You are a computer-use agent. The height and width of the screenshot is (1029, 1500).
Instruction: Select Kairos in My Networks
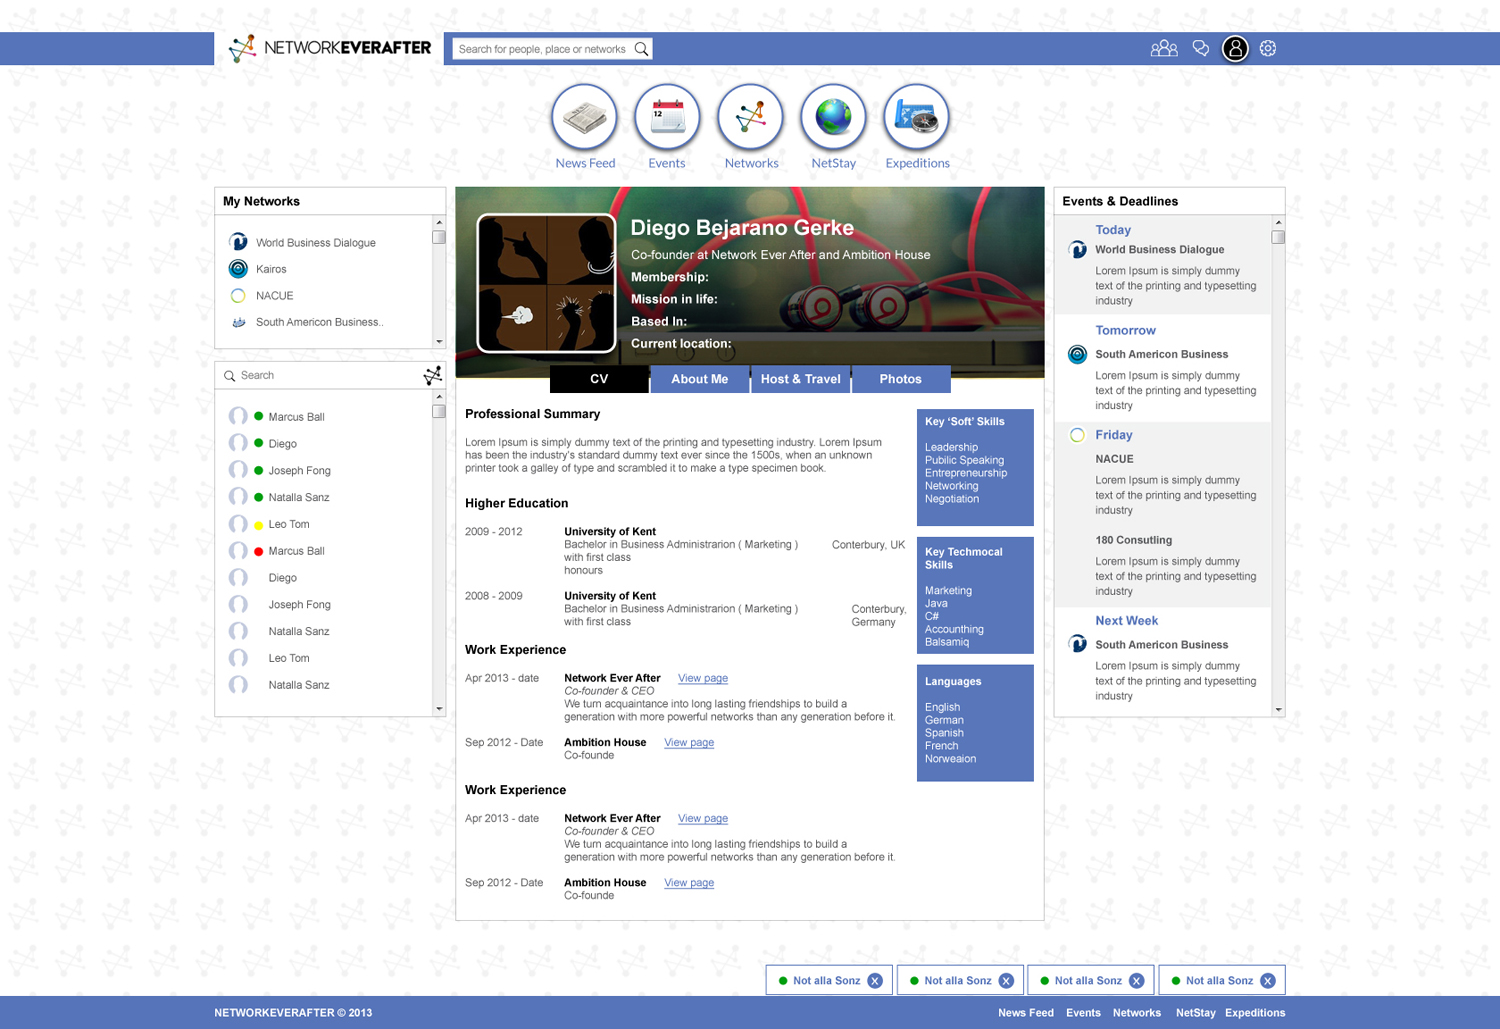click(x=271, y=269)
